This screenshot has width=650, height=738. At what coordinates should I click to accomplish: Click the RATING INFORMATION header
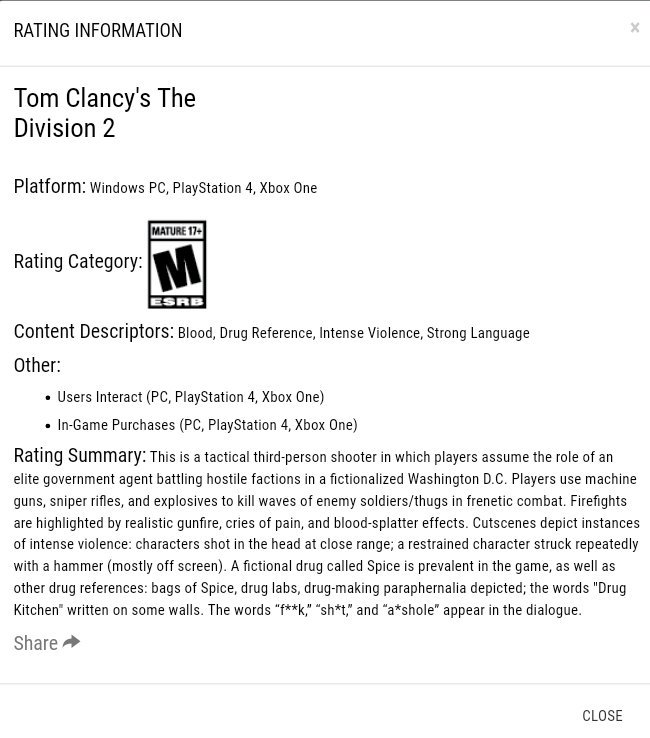[x=98, y=31]
